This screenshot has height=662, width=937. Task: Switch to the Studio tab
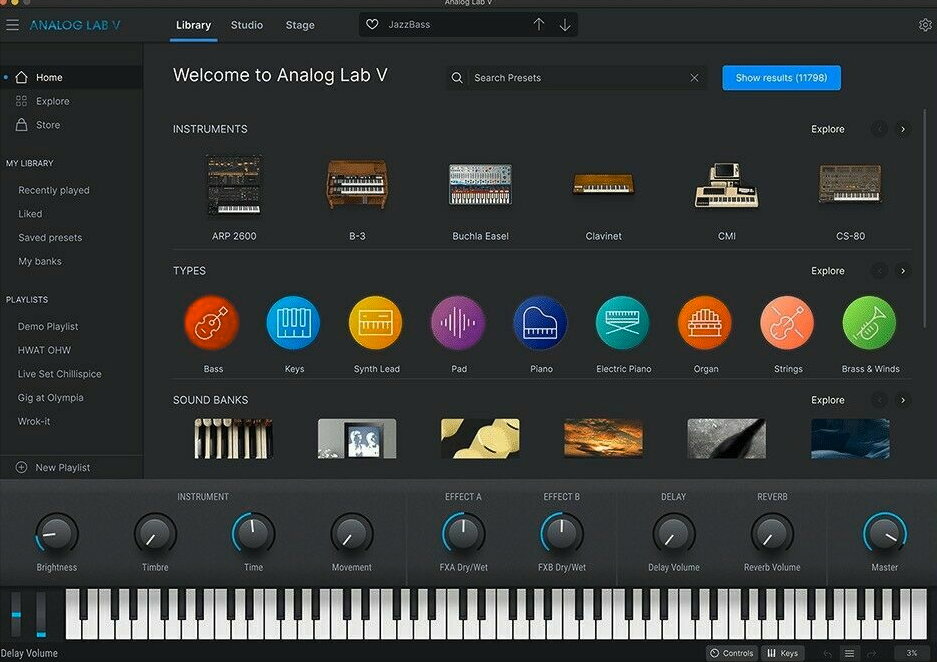coord(247,25)
